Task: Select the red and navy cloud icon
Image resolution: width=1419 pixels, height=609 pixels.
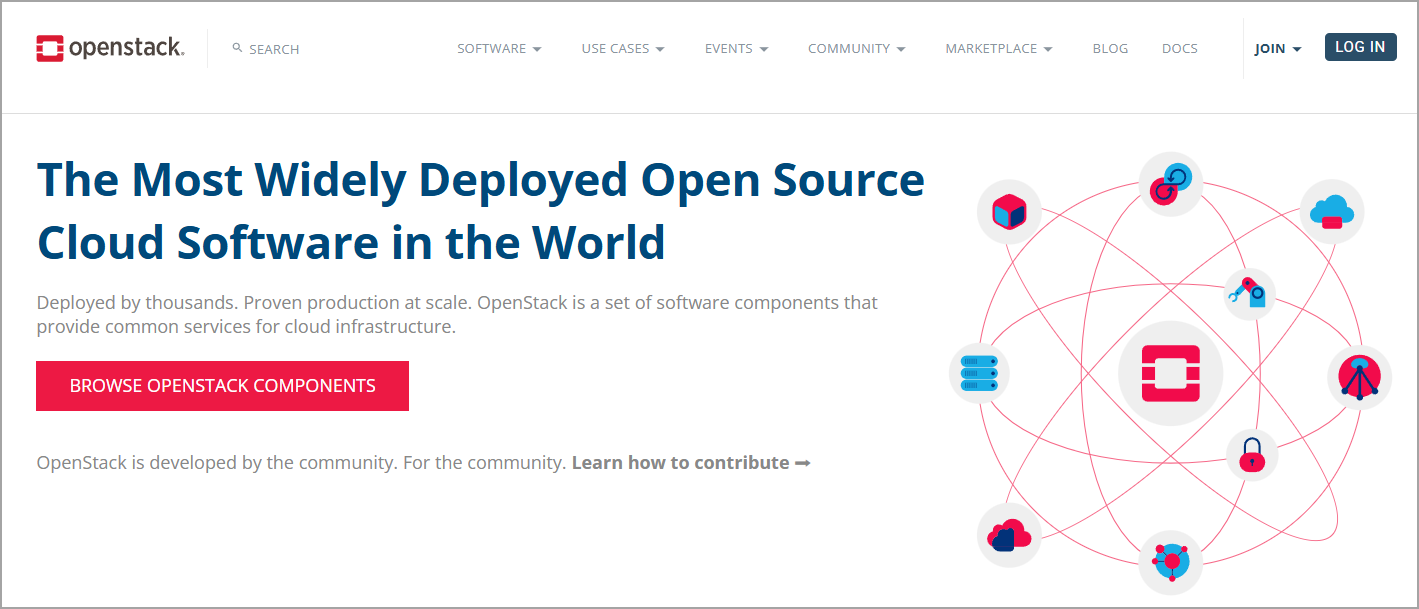Action: 1009,536
